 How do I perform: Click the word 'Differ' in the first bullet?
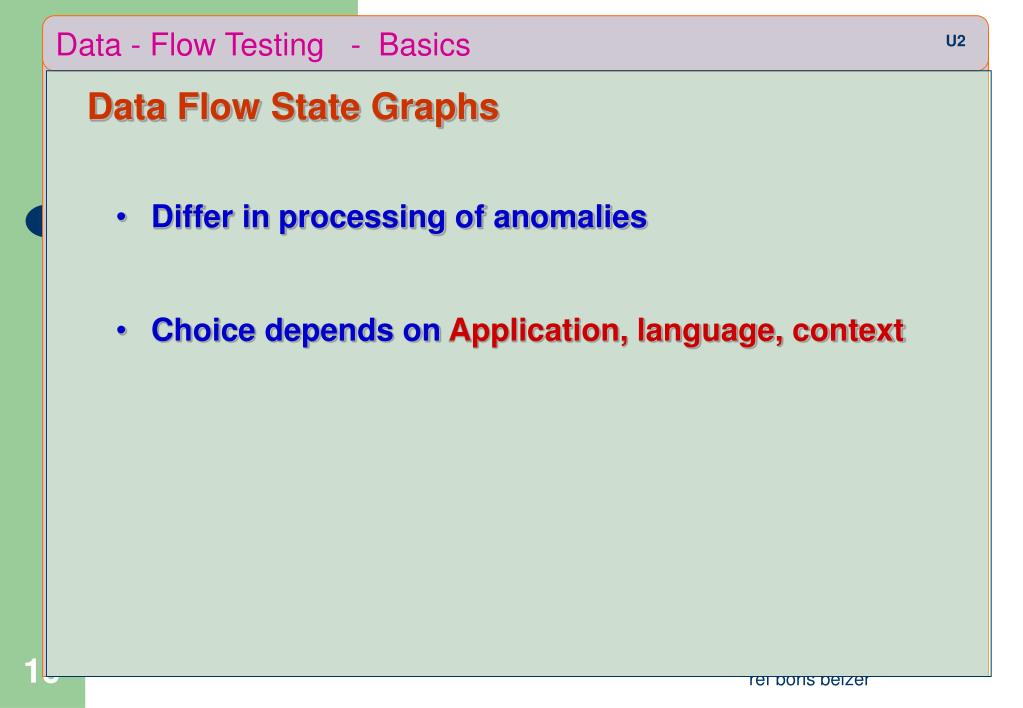192,217
